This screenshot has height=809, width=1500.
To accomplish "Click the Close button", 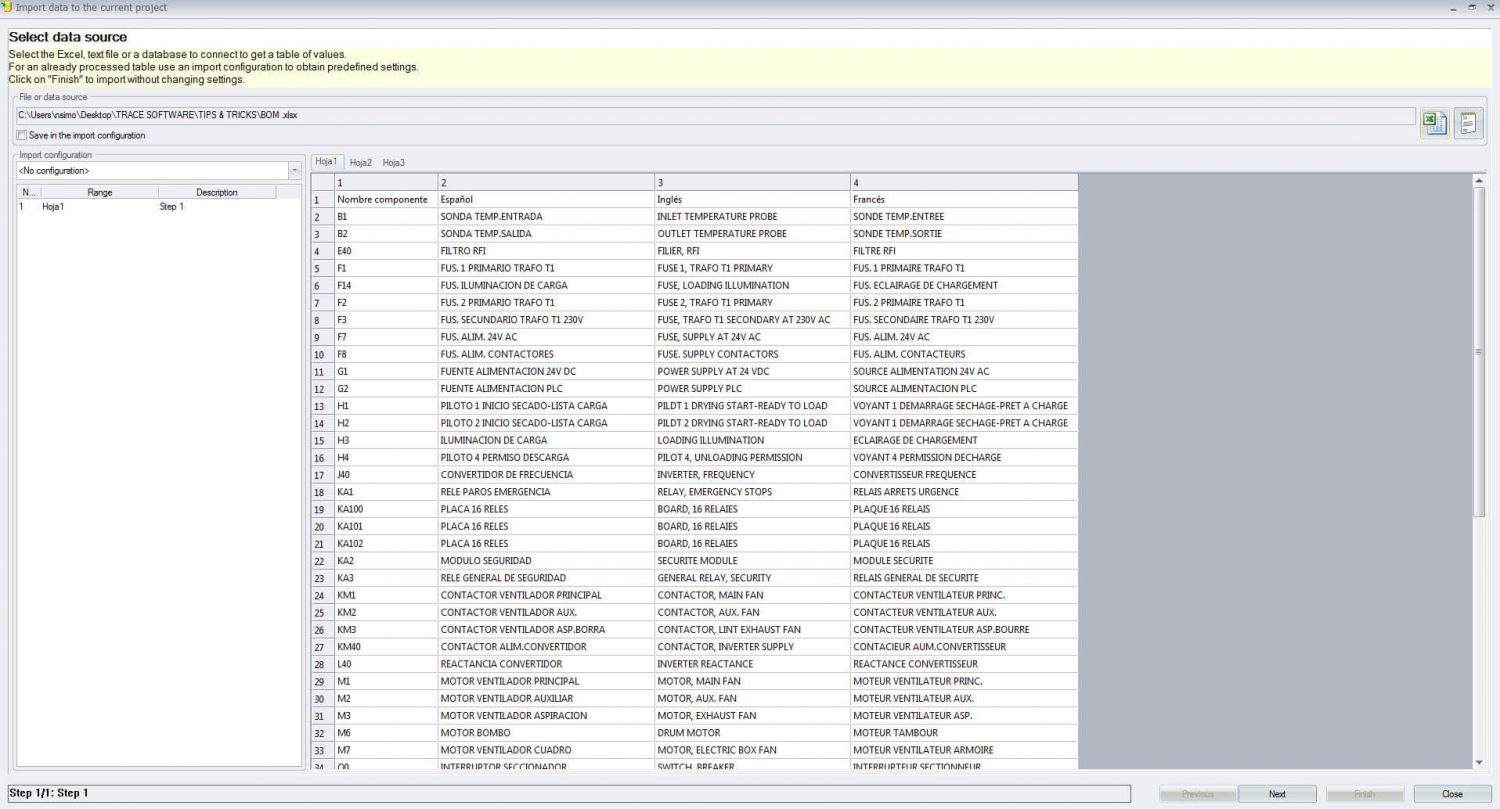I will (x=1452, y=794).
